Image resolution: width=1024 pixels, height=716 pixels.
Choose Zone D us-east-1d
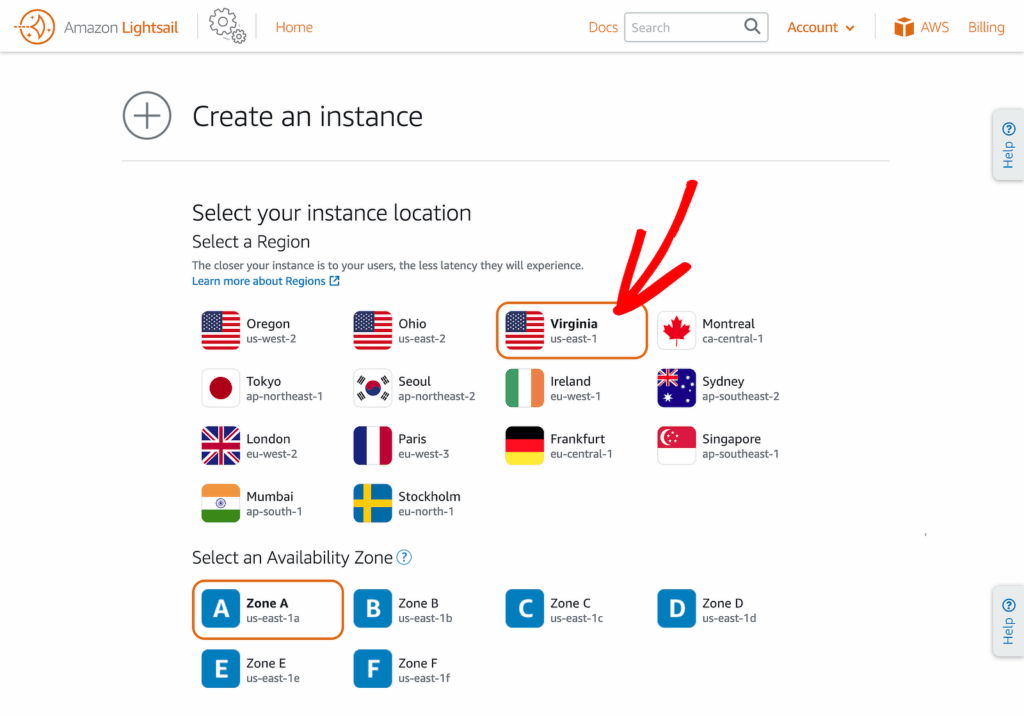point(707,609)
